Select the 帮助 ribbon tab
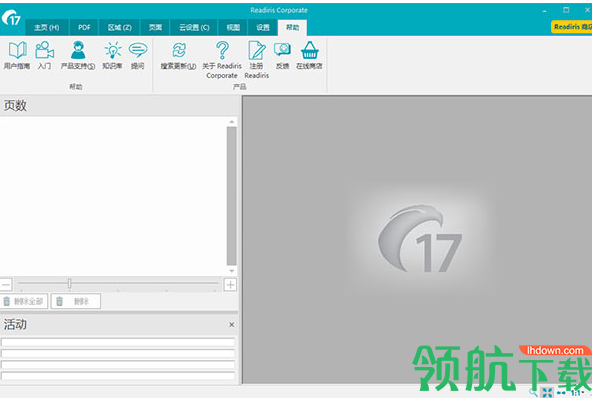The image size is (592, 398). 292,28
